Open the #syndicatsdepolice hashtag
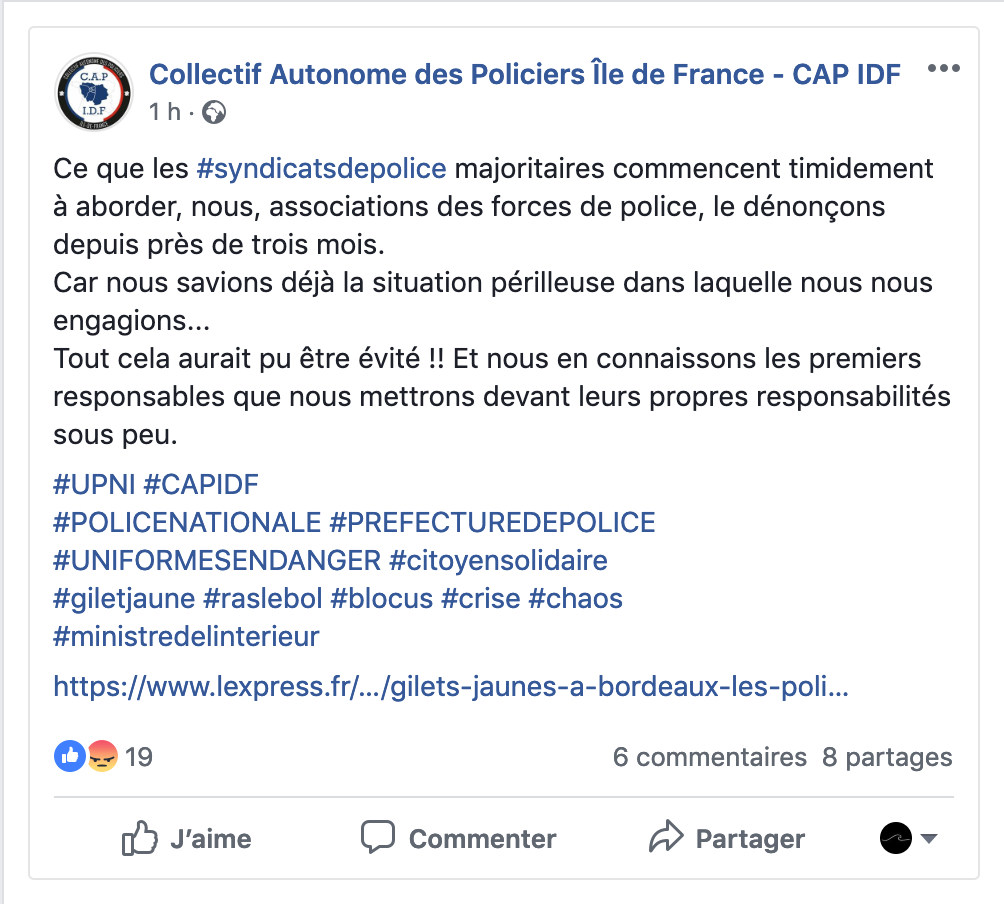Image resolution: width=1004 pixels, height=904 pixels. 321,169
